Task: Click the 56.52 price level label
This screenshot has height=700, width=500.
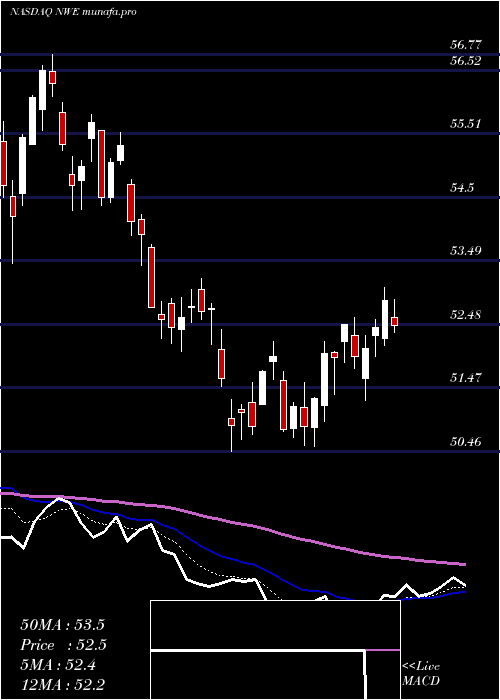Action: pos(466,61)
